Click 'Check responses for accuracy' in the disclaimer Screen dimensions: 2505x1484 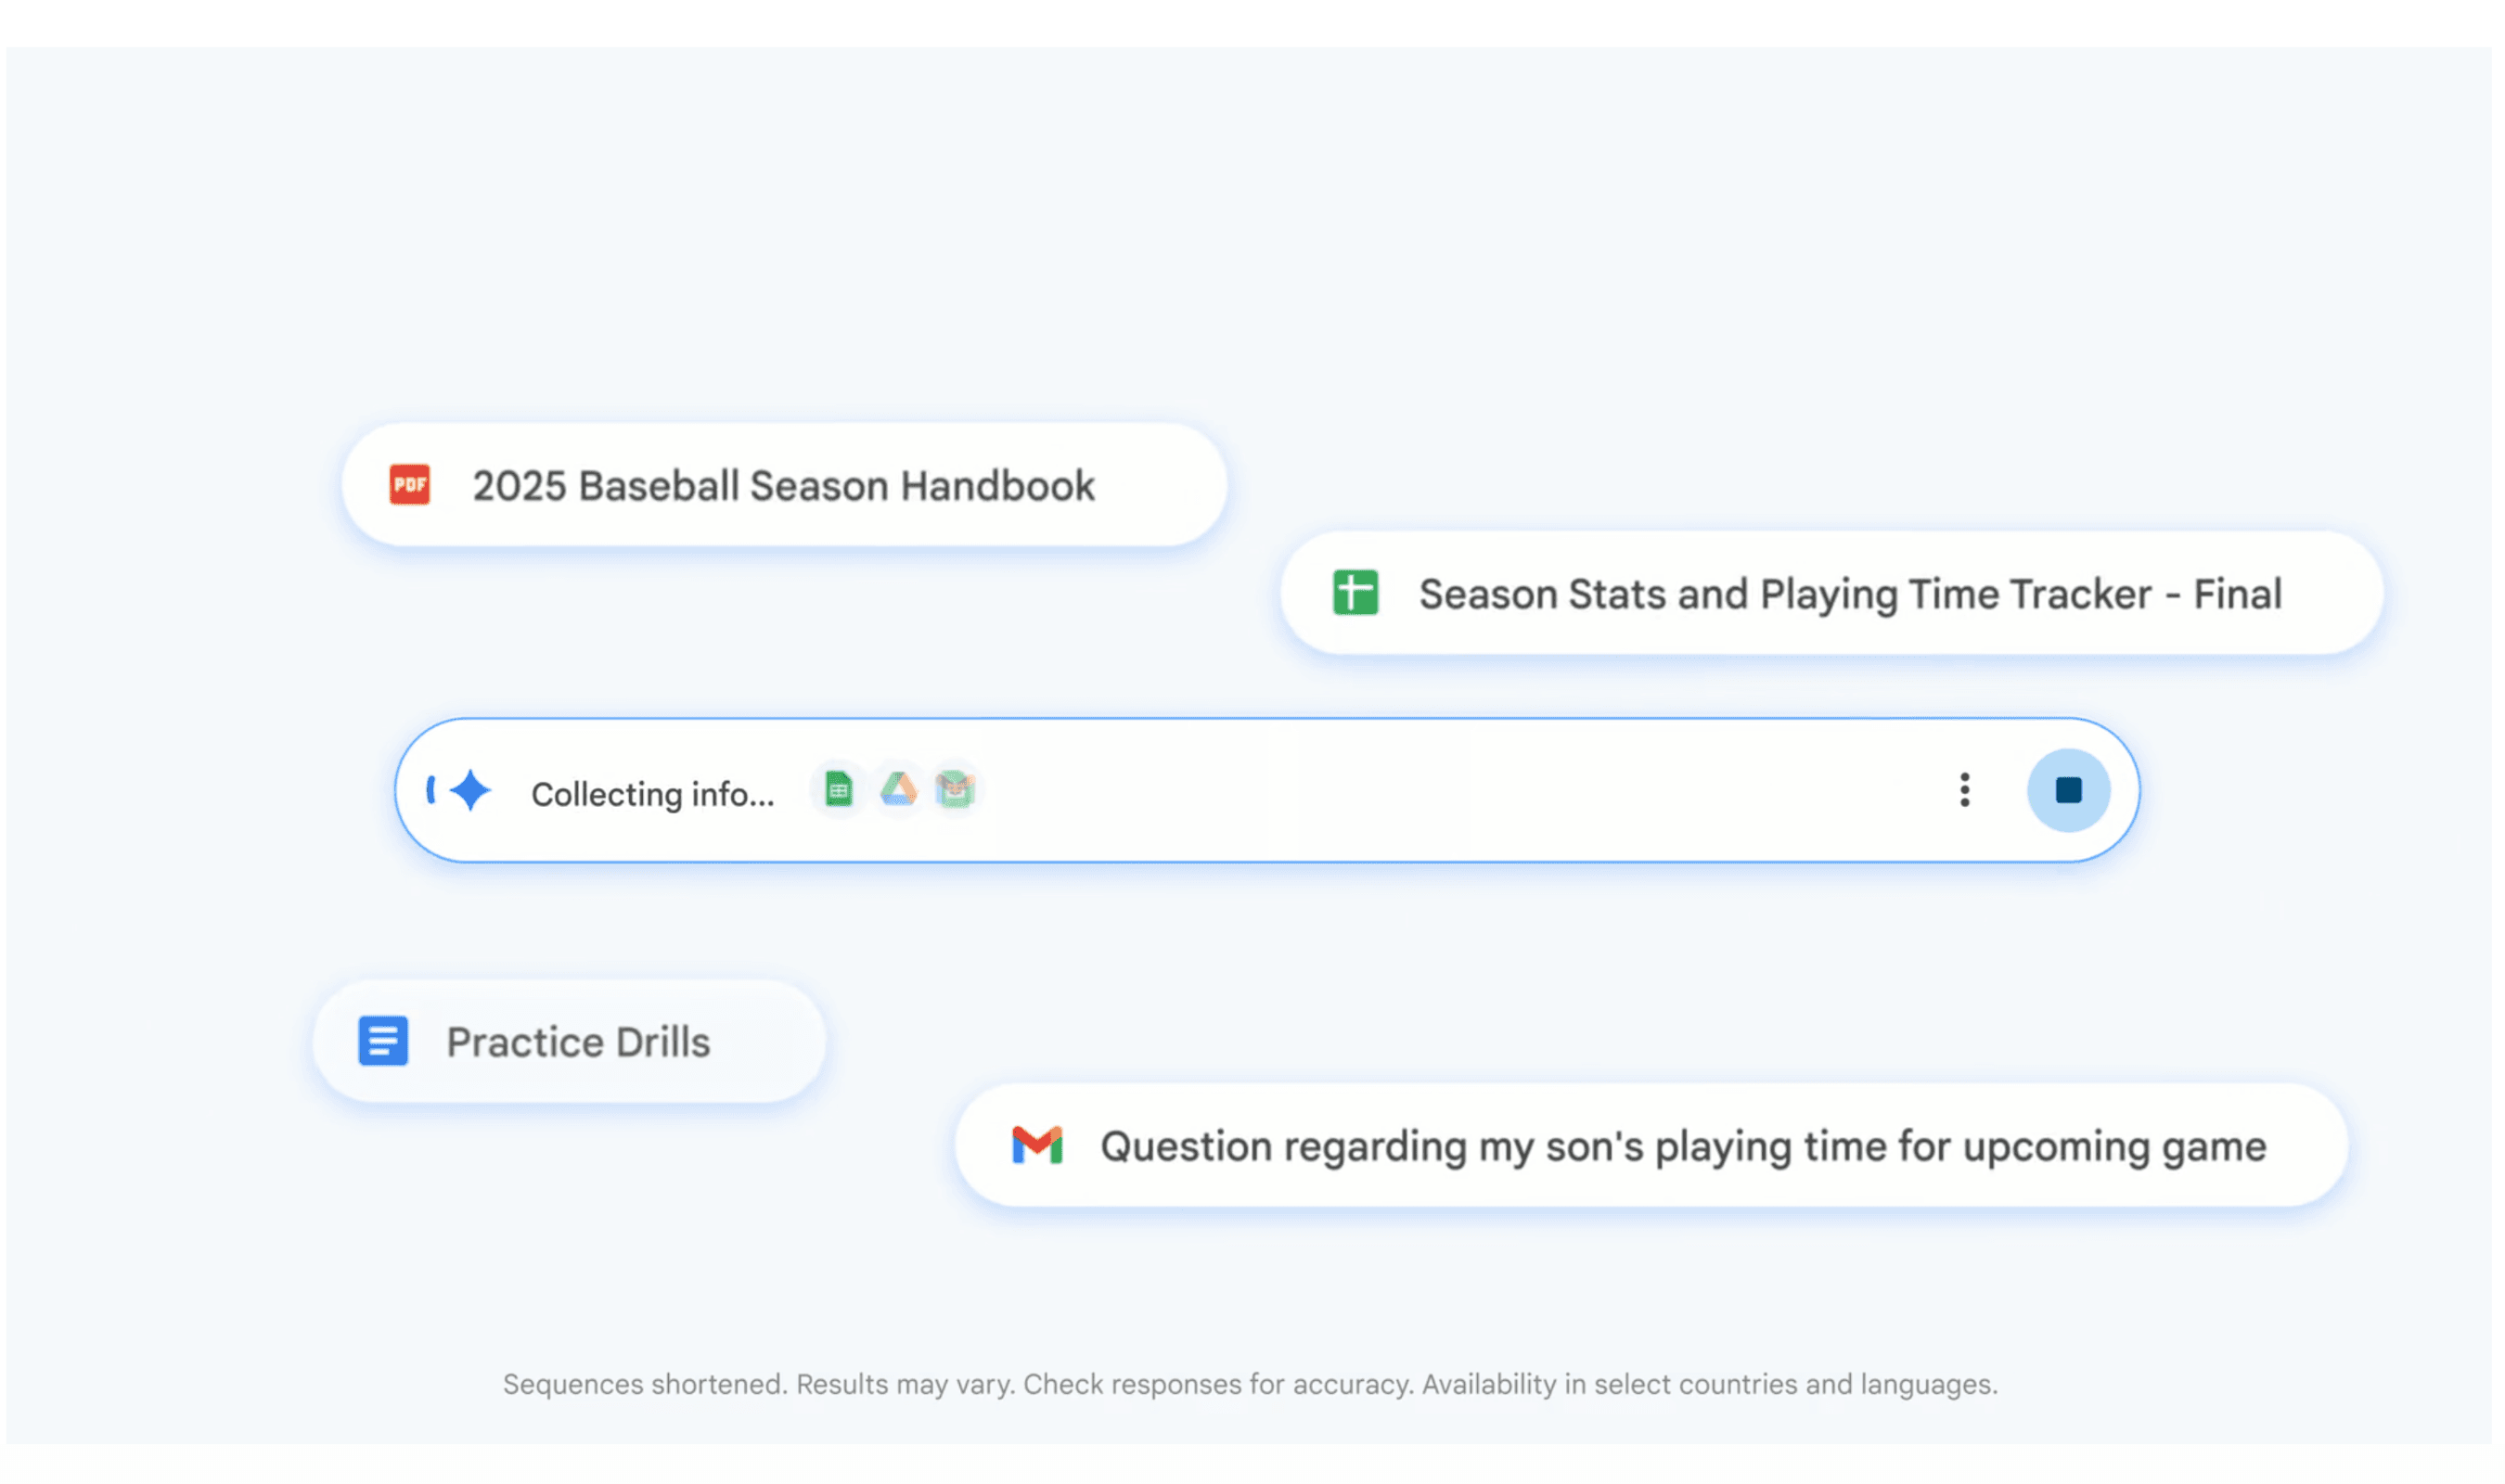[x=1217, y=1385]
